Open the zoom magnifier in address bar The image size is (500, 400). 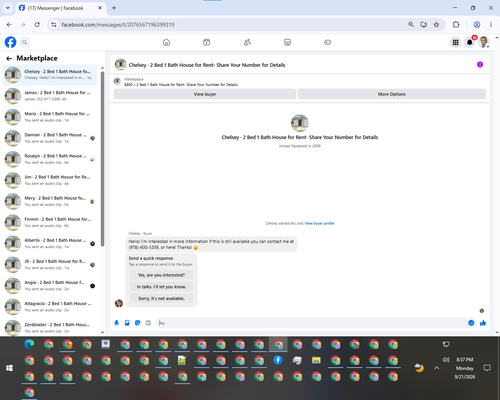[x=411, y=25]
